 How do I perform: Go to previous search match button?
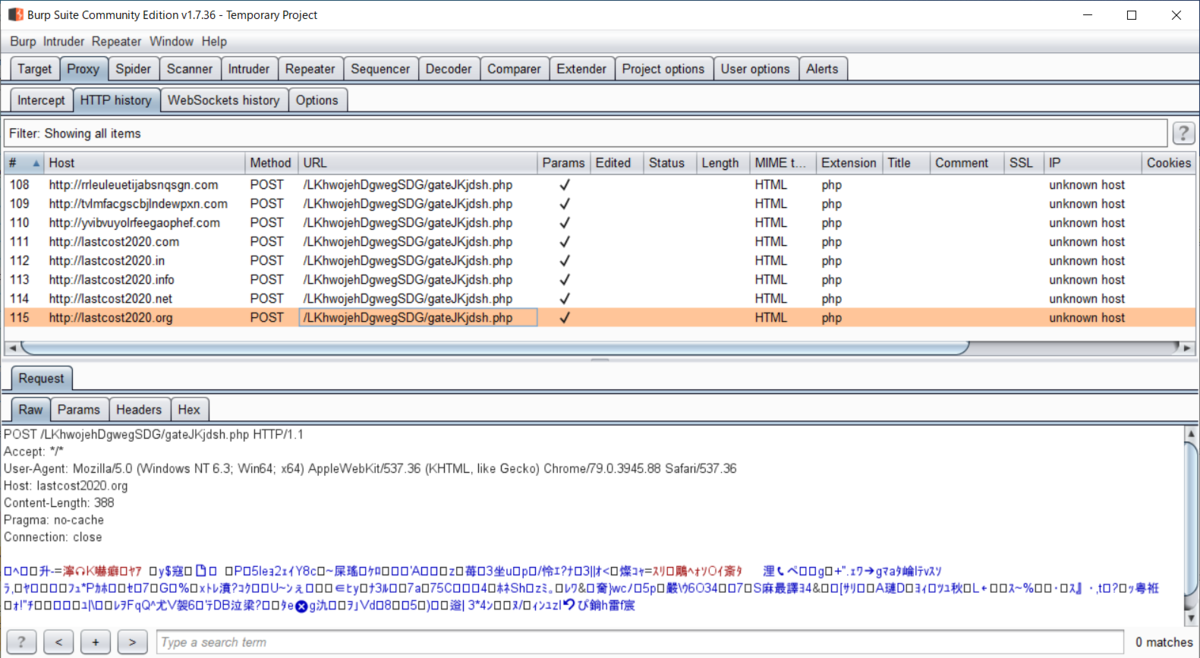[59, 642]
